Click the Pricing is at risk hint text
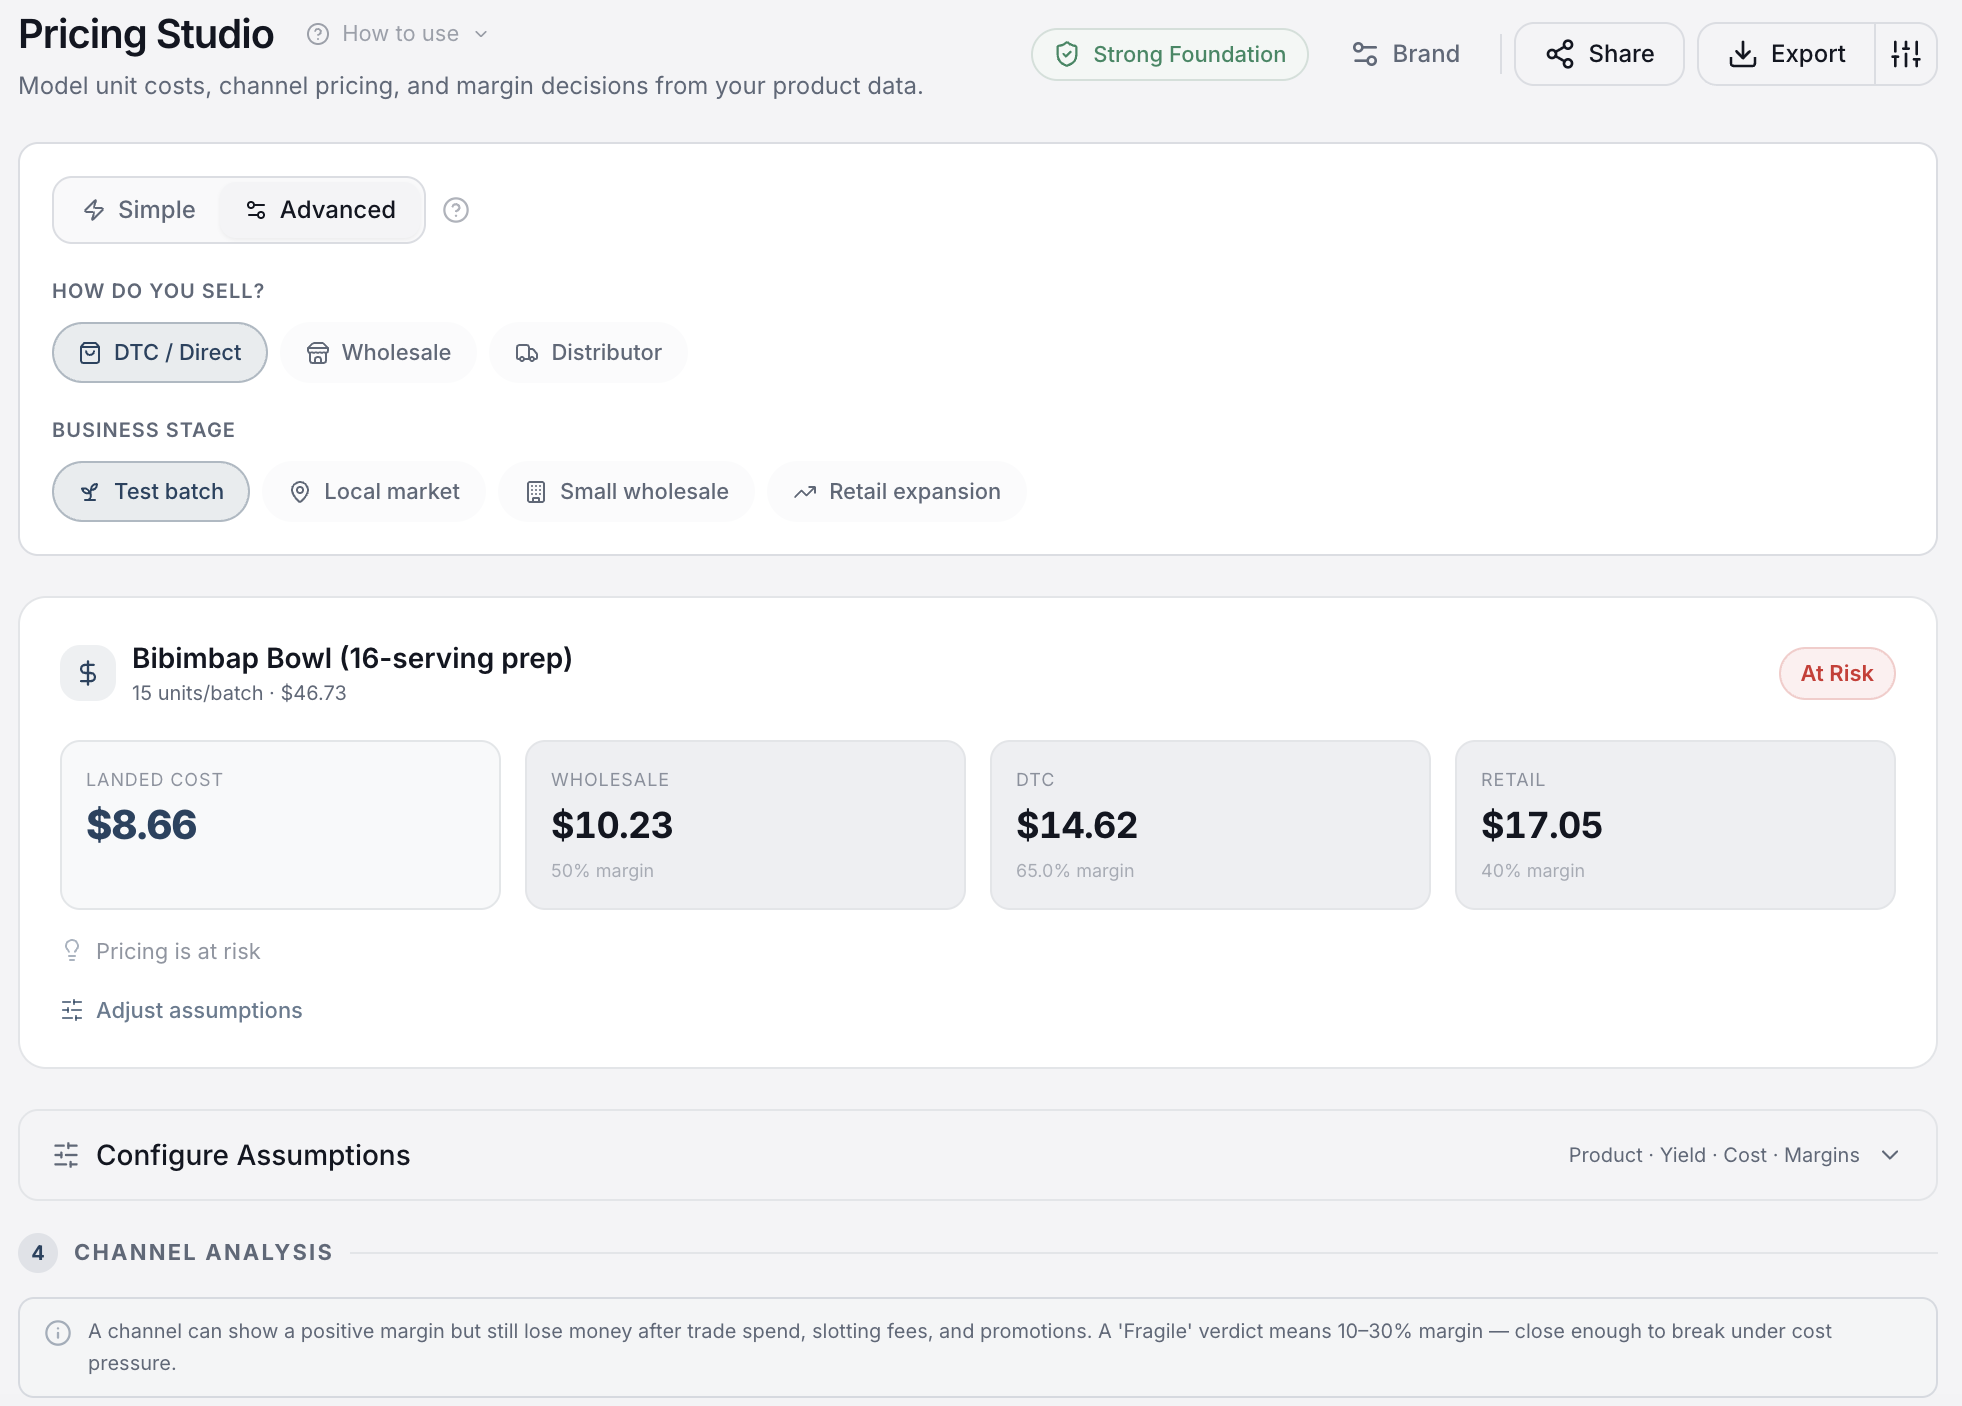 click(x=178, y=951)
